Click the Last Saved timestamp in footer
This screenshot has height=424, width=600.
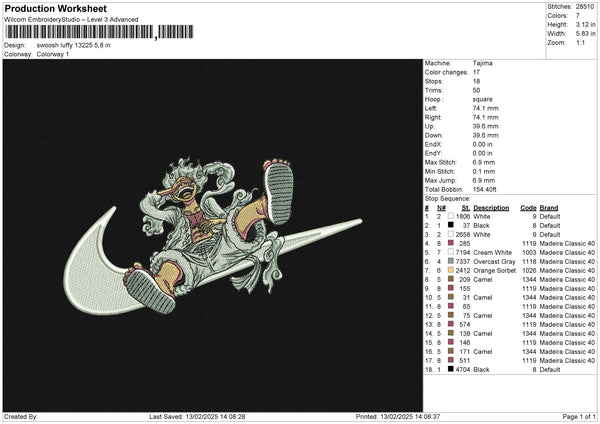(x=196, y=417)
